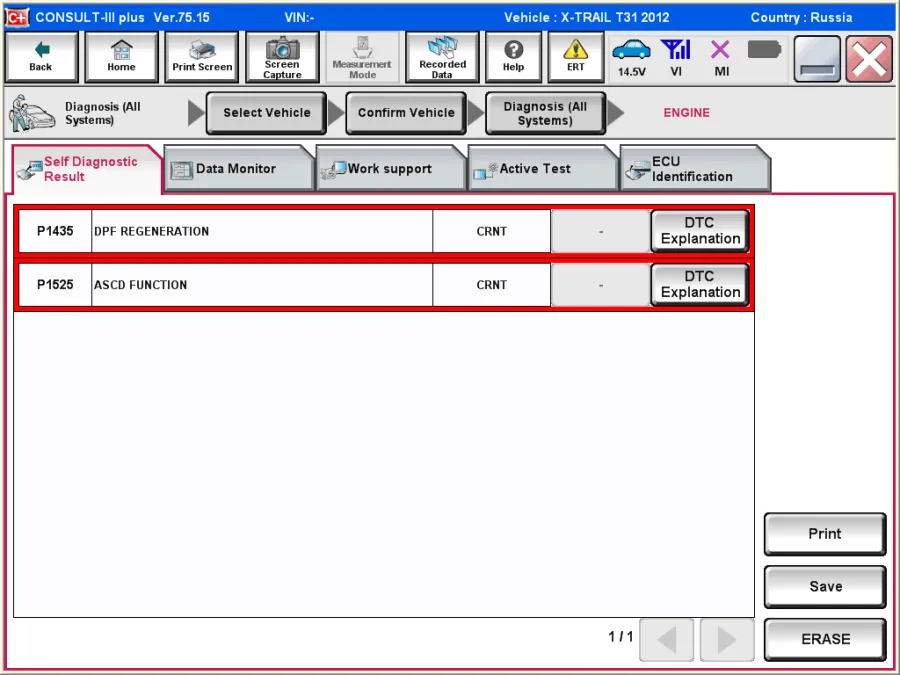Click the Print button

tap(825, 534)
